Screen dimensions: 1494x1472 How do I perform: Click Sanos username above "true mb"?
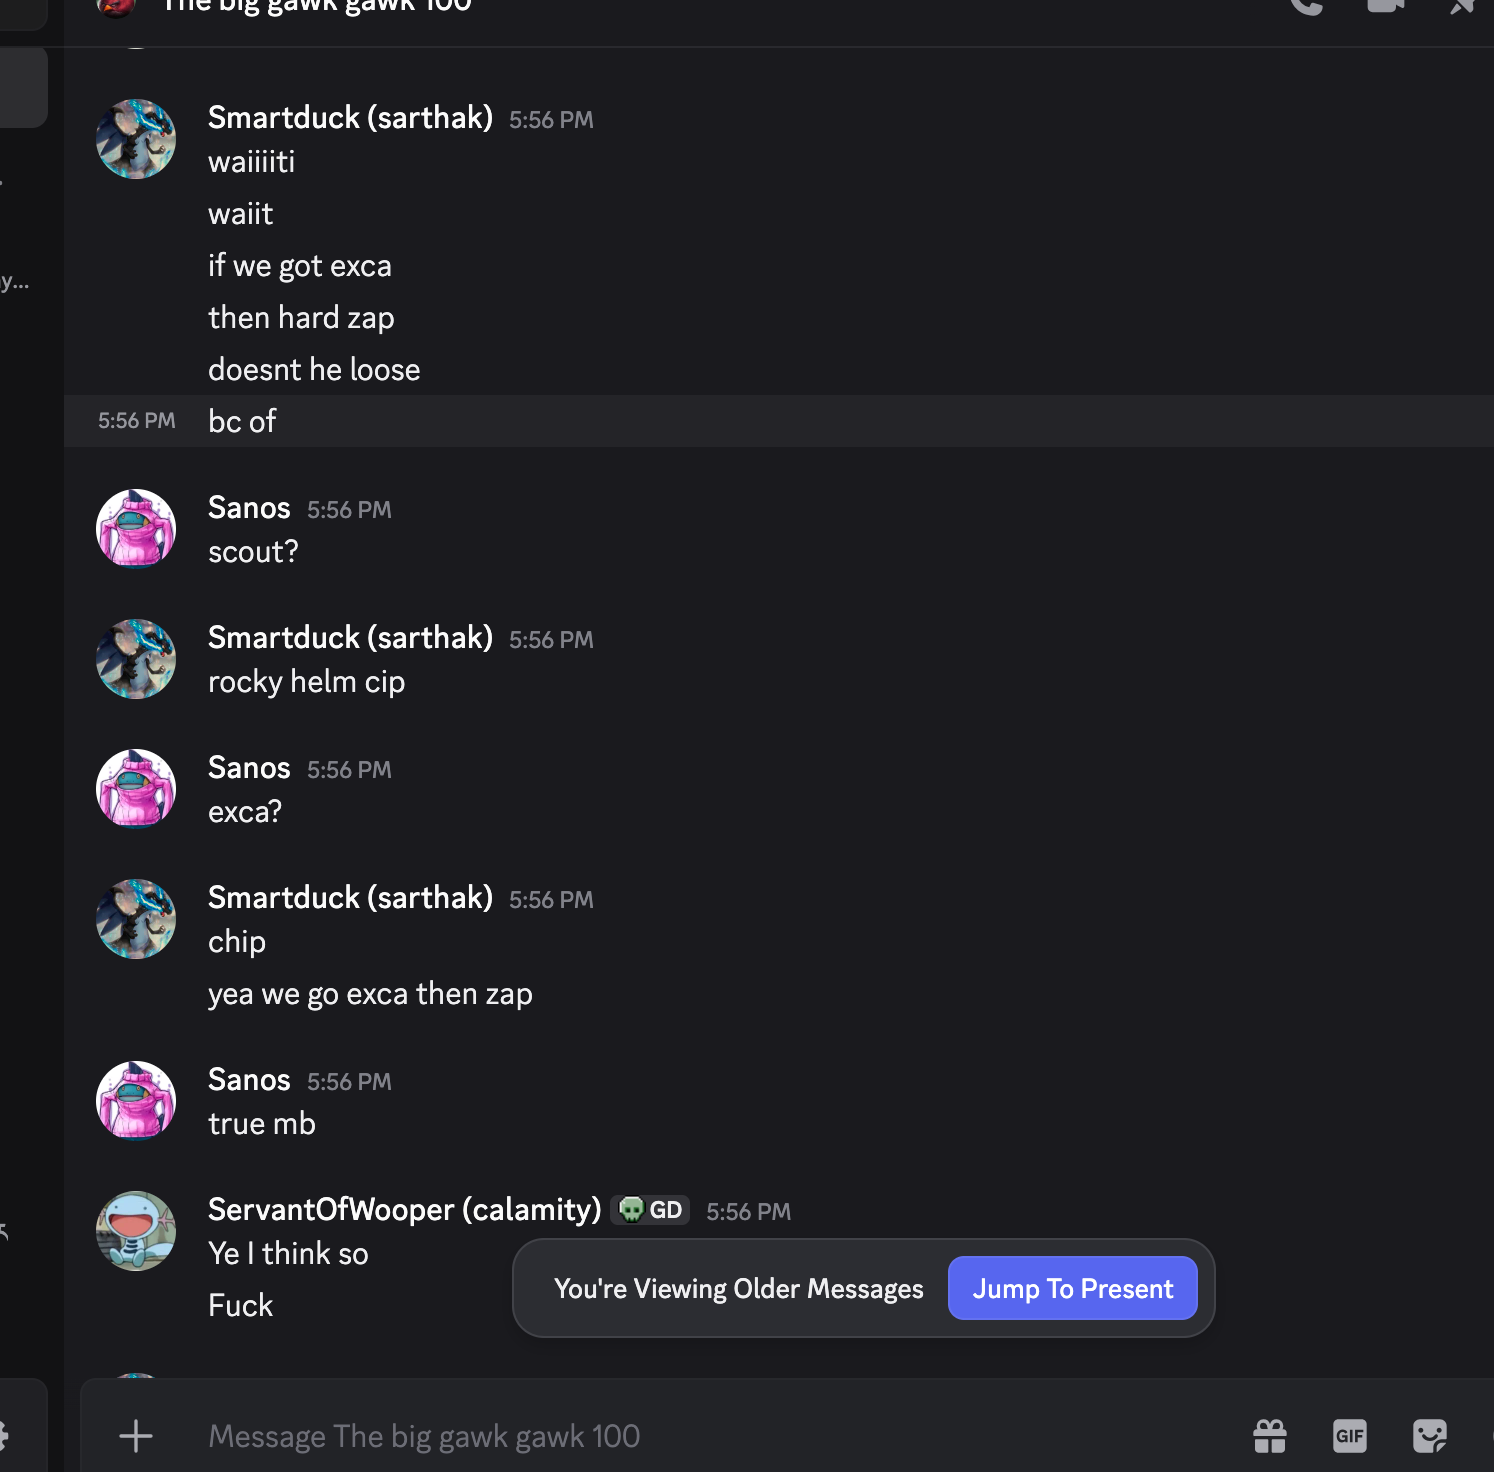249,1080
